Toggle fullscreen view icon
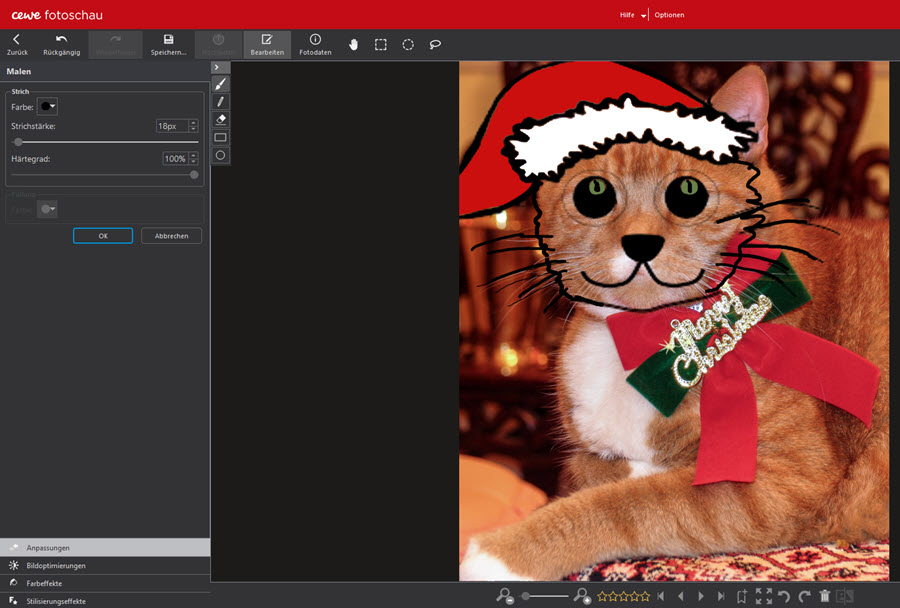The image size is (900, 608). point(763,596)
